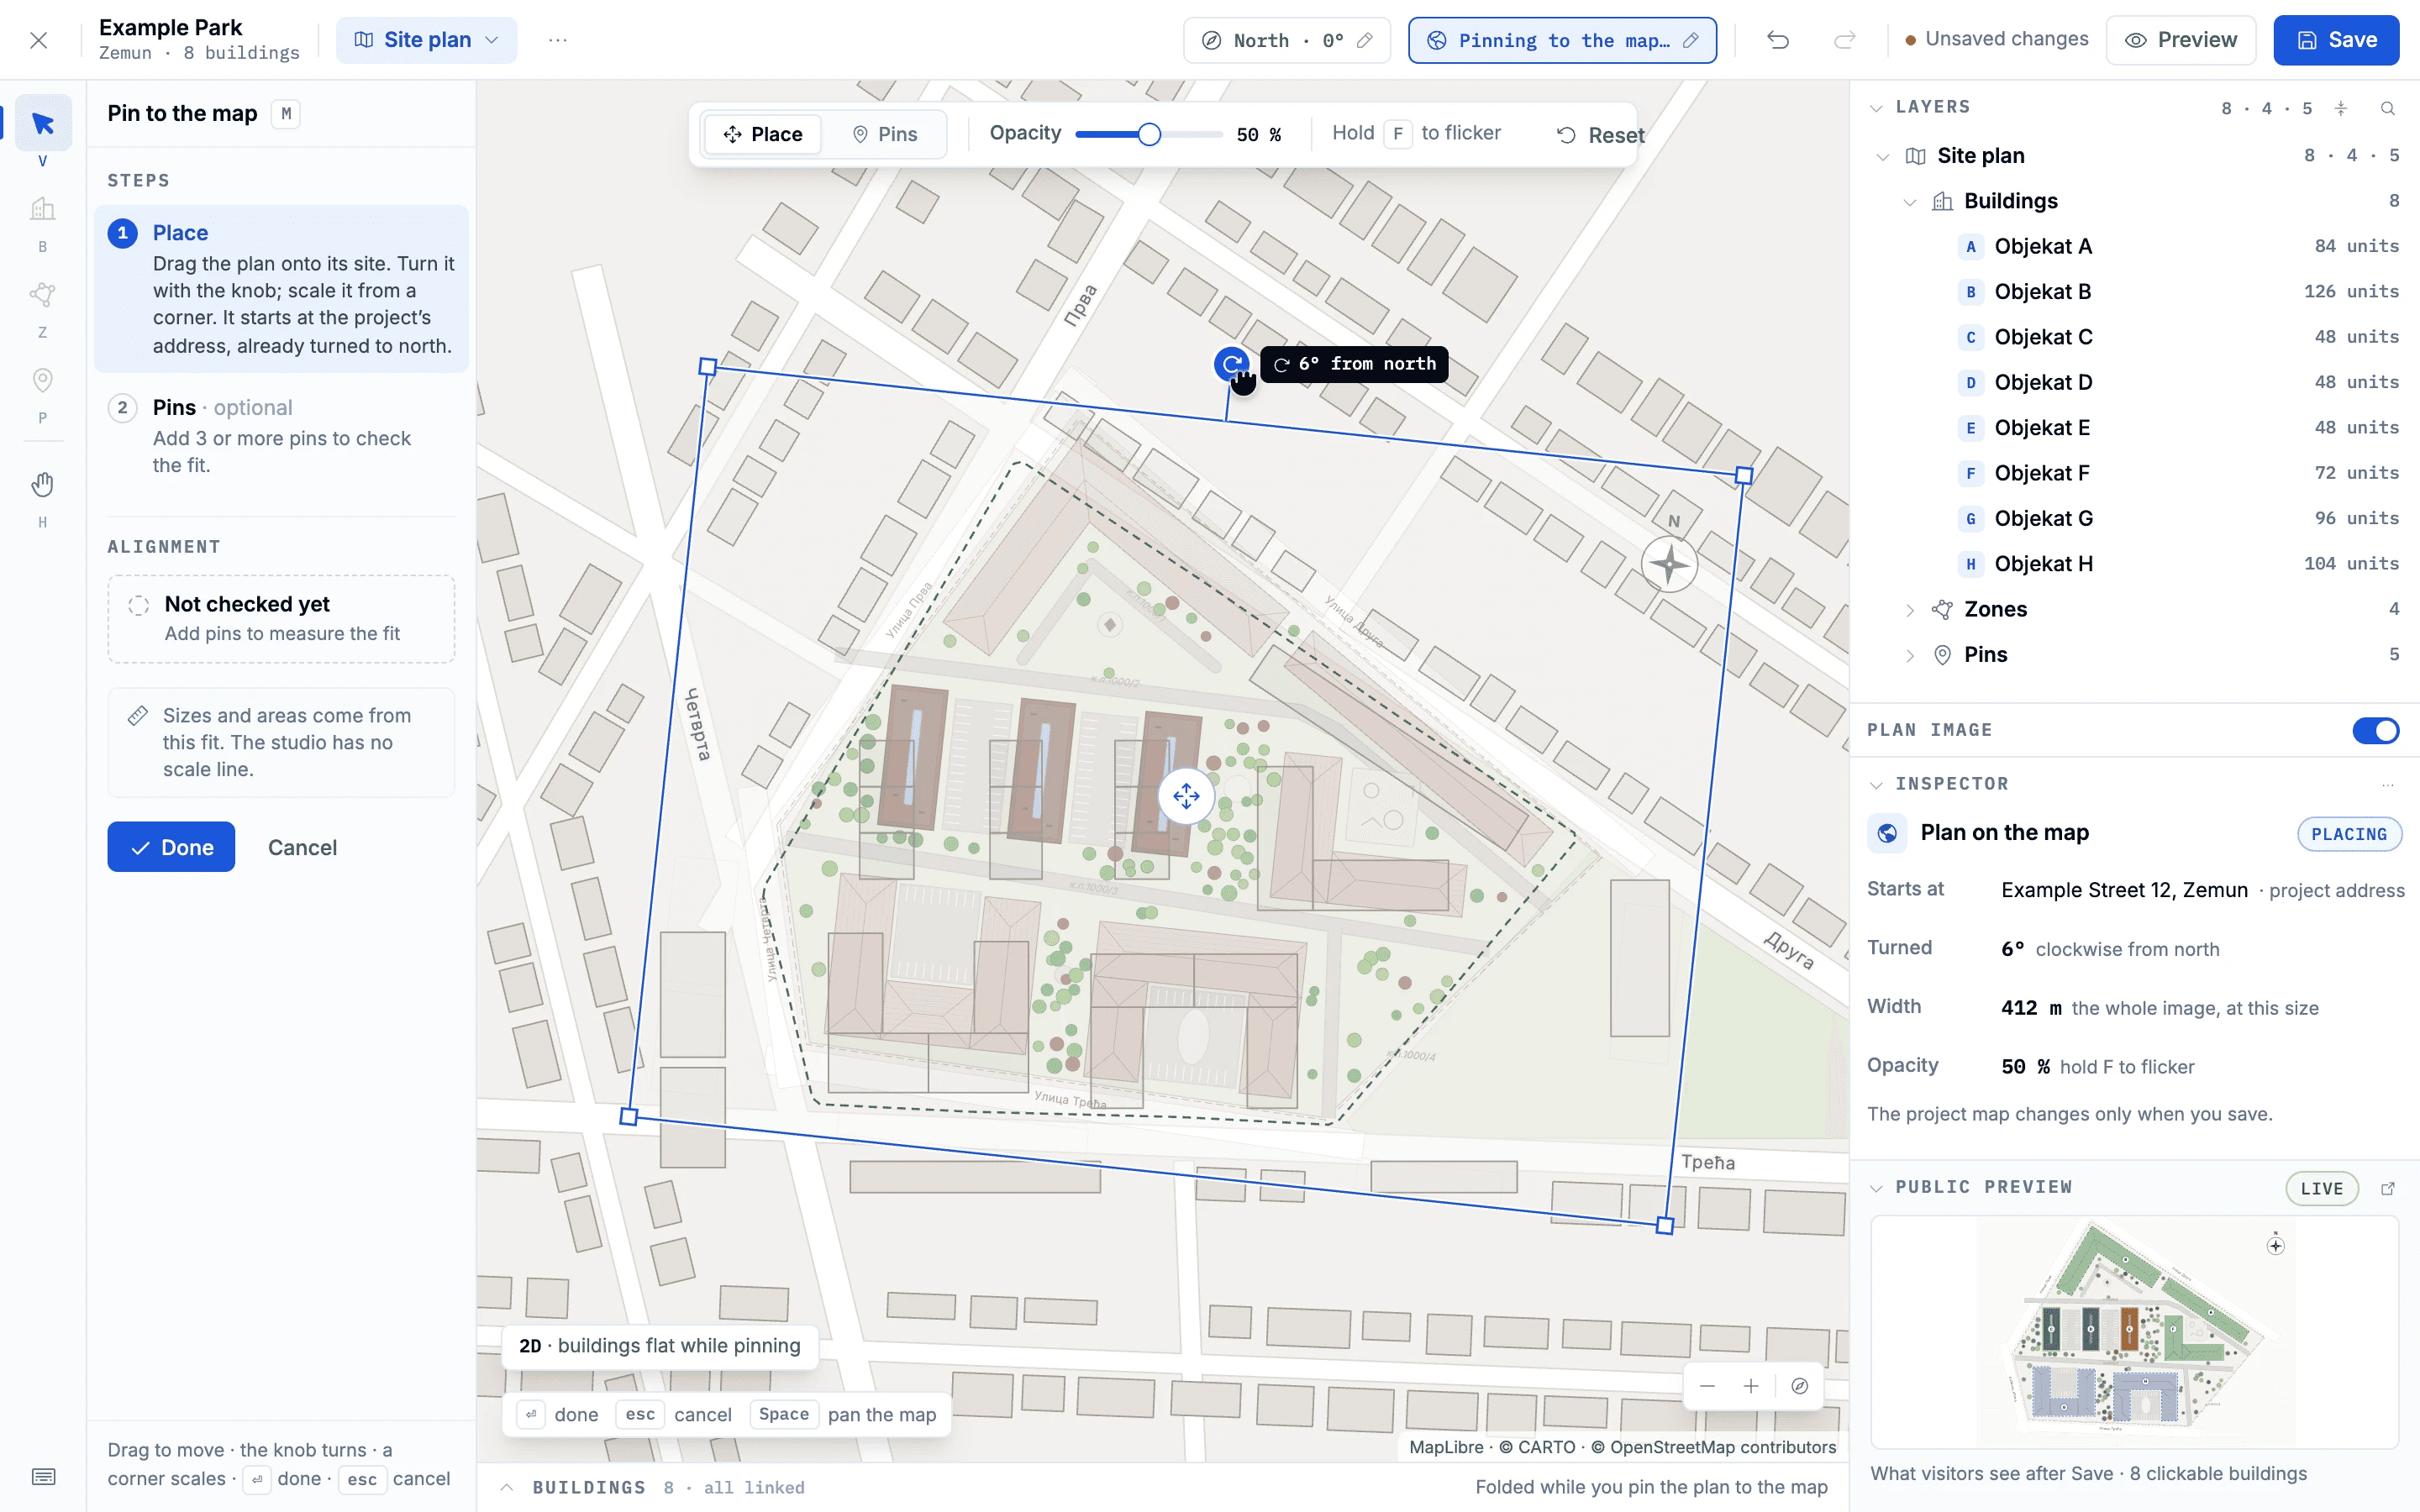Search layers with the magnifier icon
This screenshot has height=1512, width=2420.
2388,108
